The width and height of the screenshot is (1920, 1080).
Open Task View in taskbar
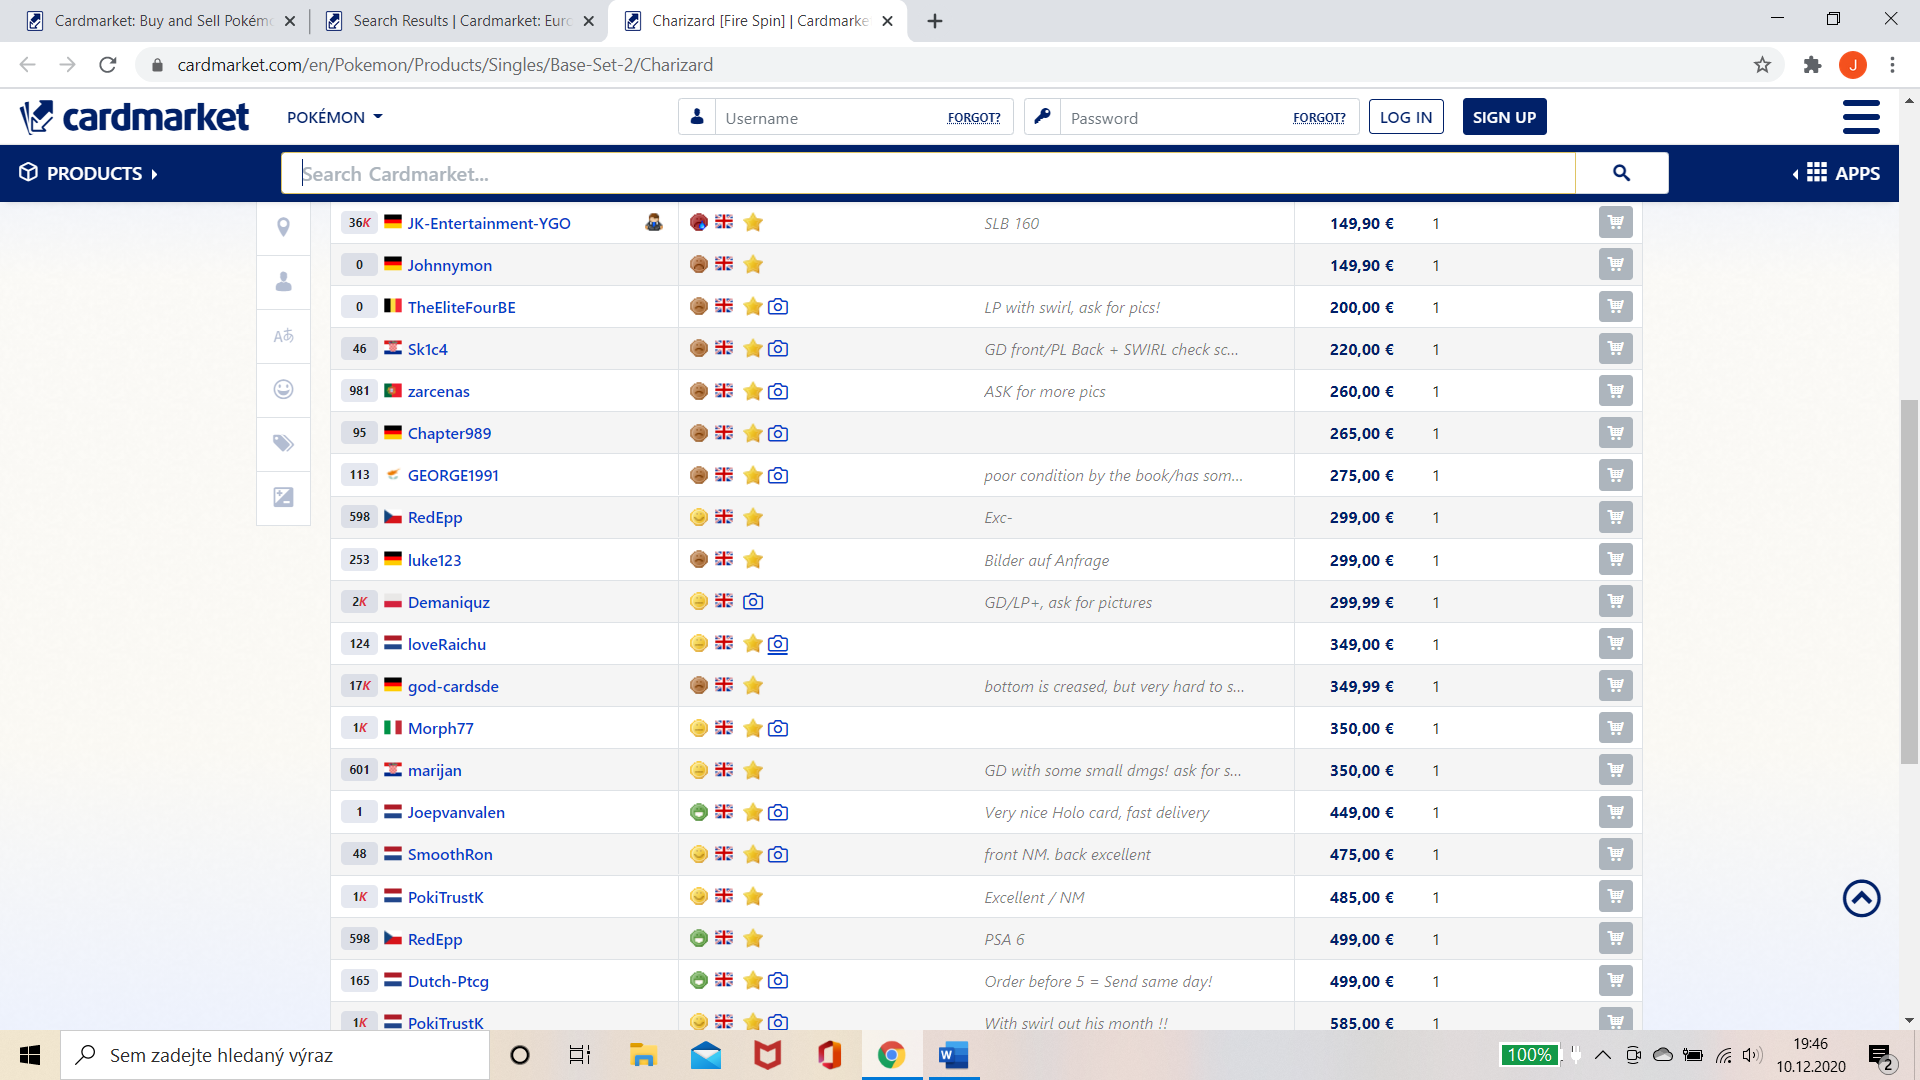(580, 1055)
